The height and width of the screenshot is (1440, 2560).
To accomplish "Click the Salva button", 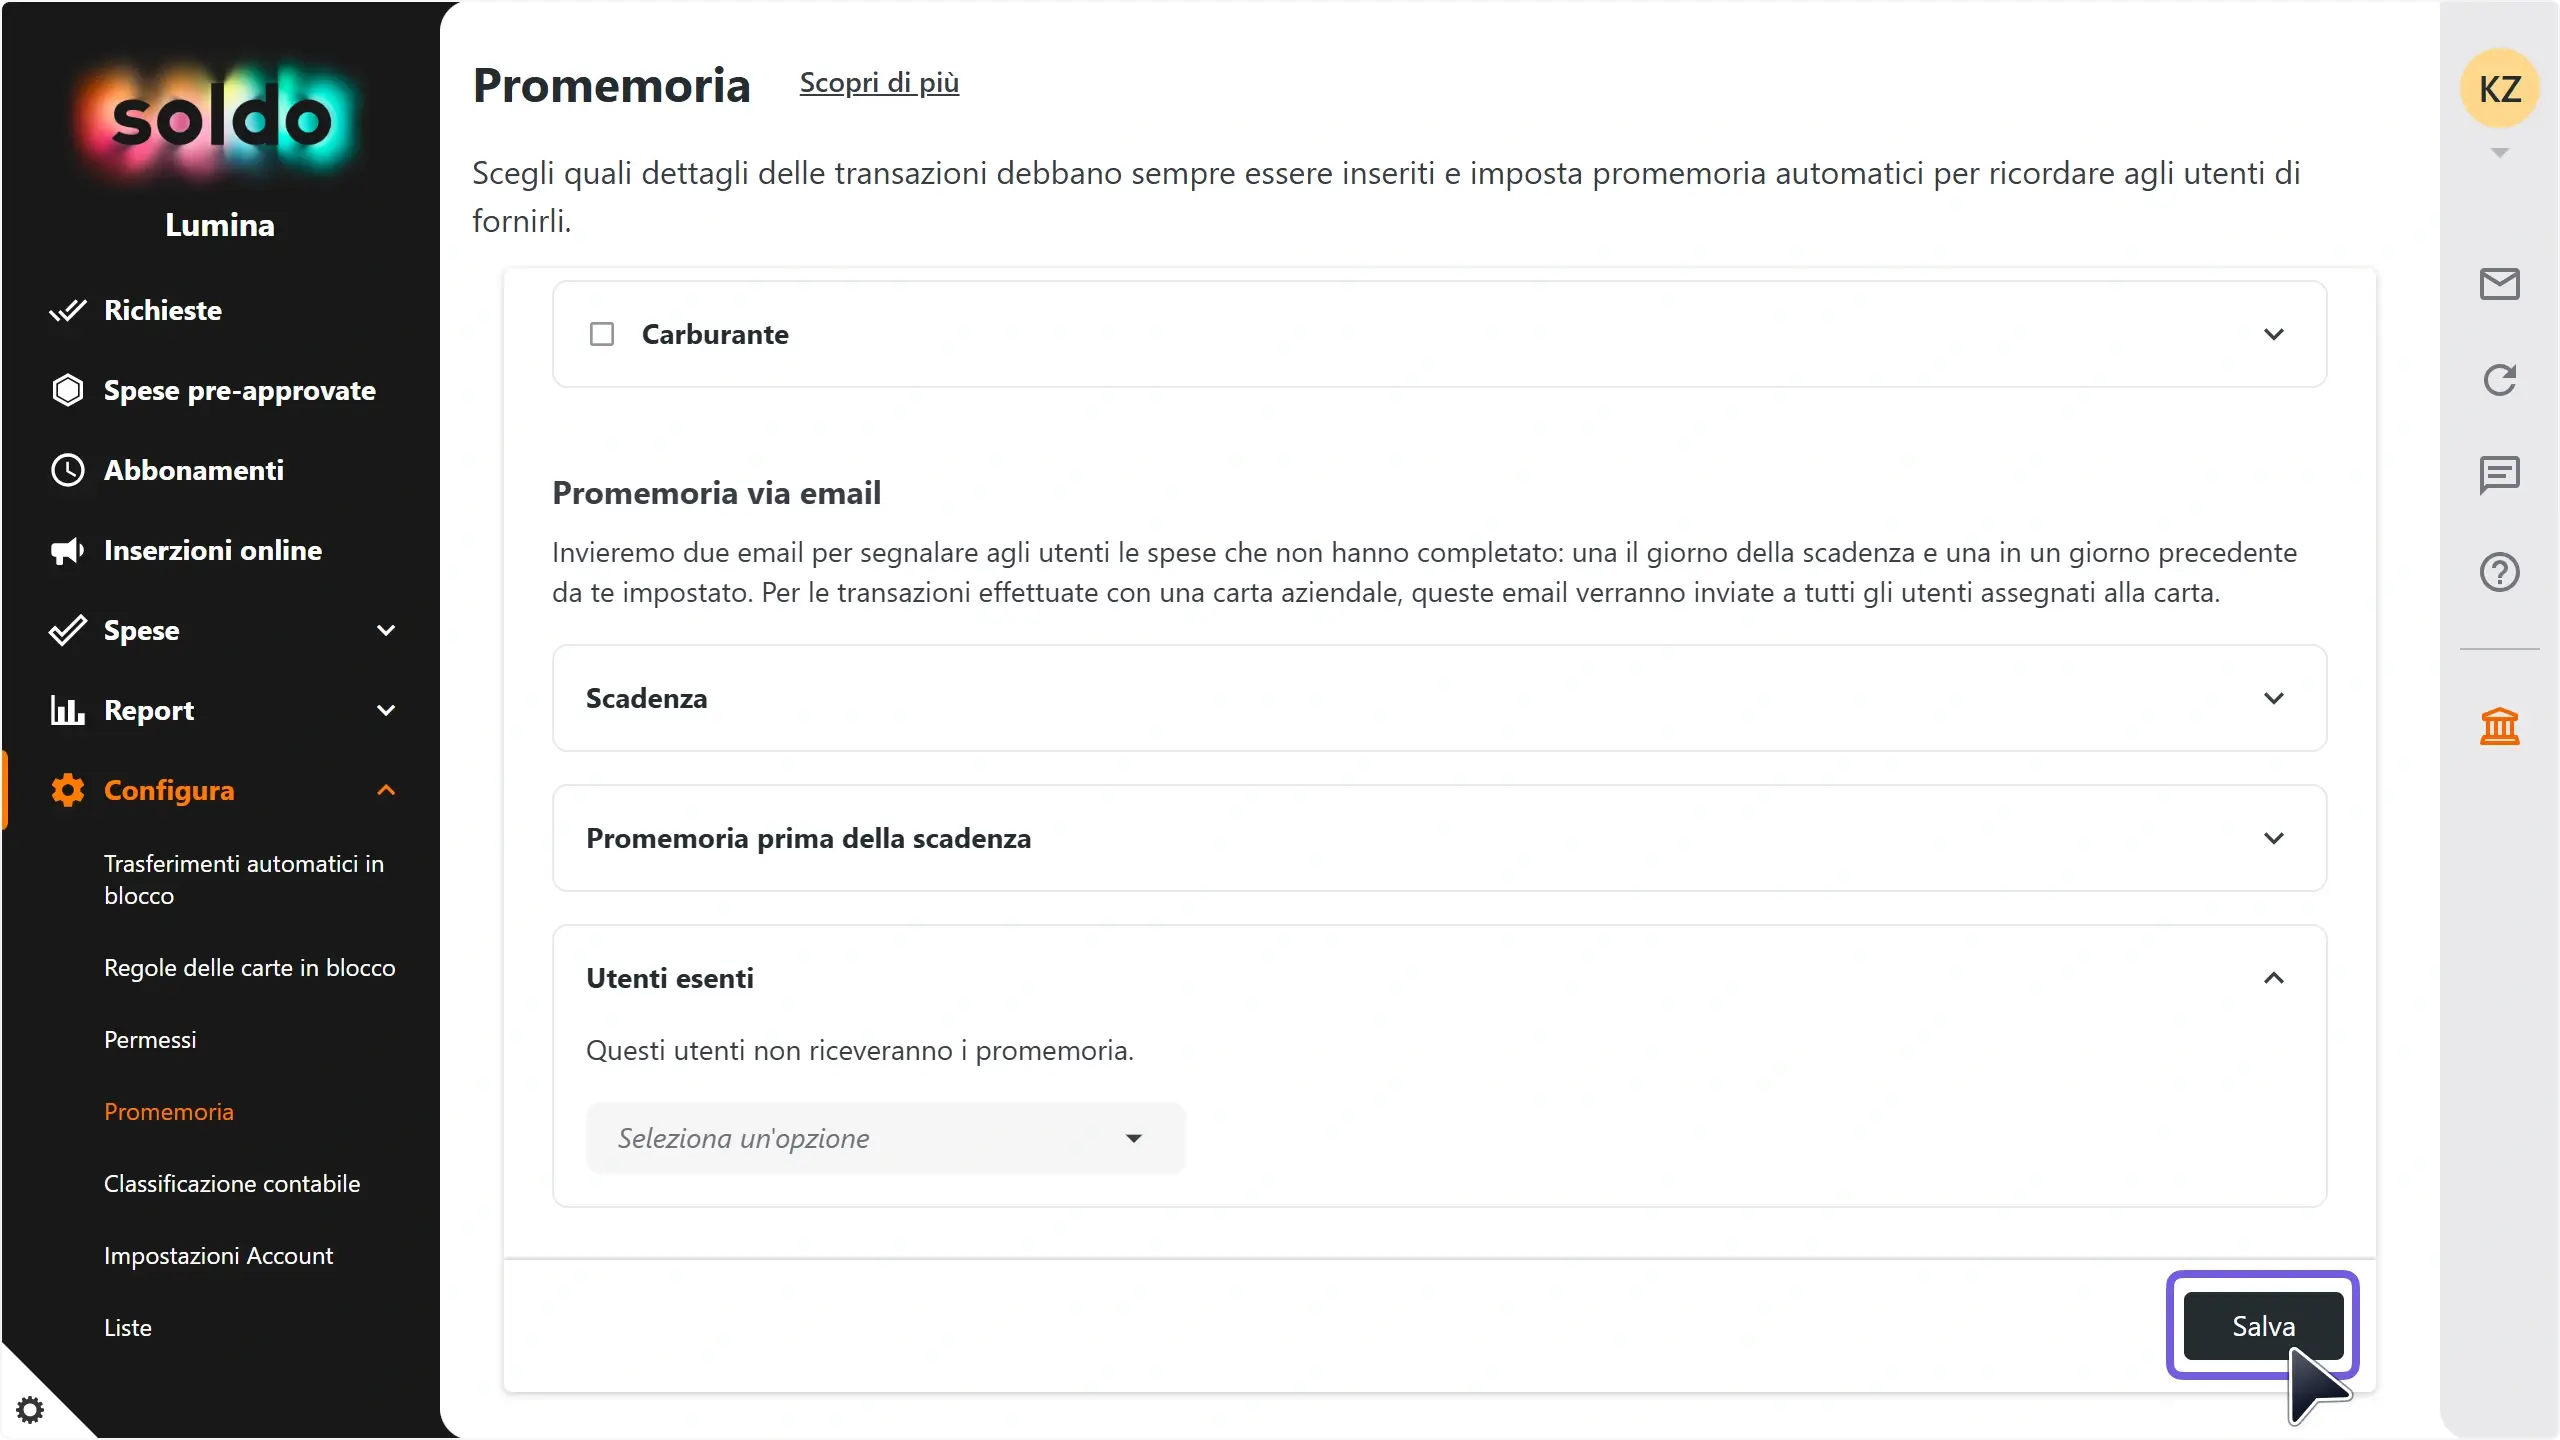I will coord(2263,1326).
